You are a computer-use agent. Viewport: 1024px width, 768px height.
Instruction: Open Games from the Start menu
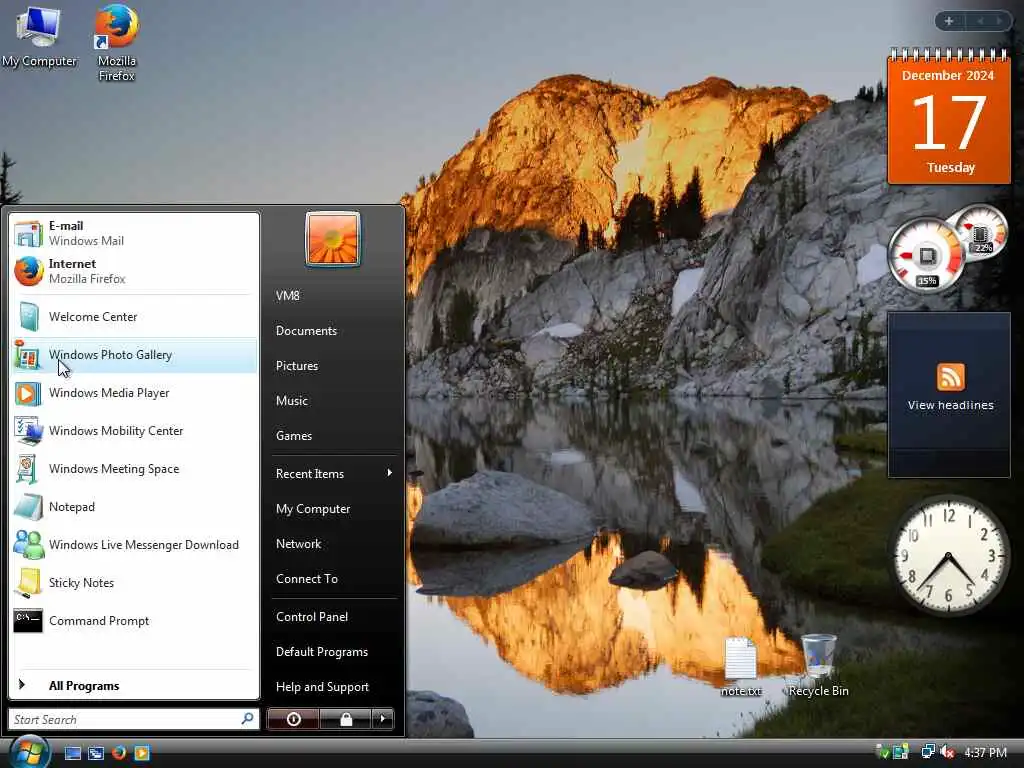click(293, 436)
